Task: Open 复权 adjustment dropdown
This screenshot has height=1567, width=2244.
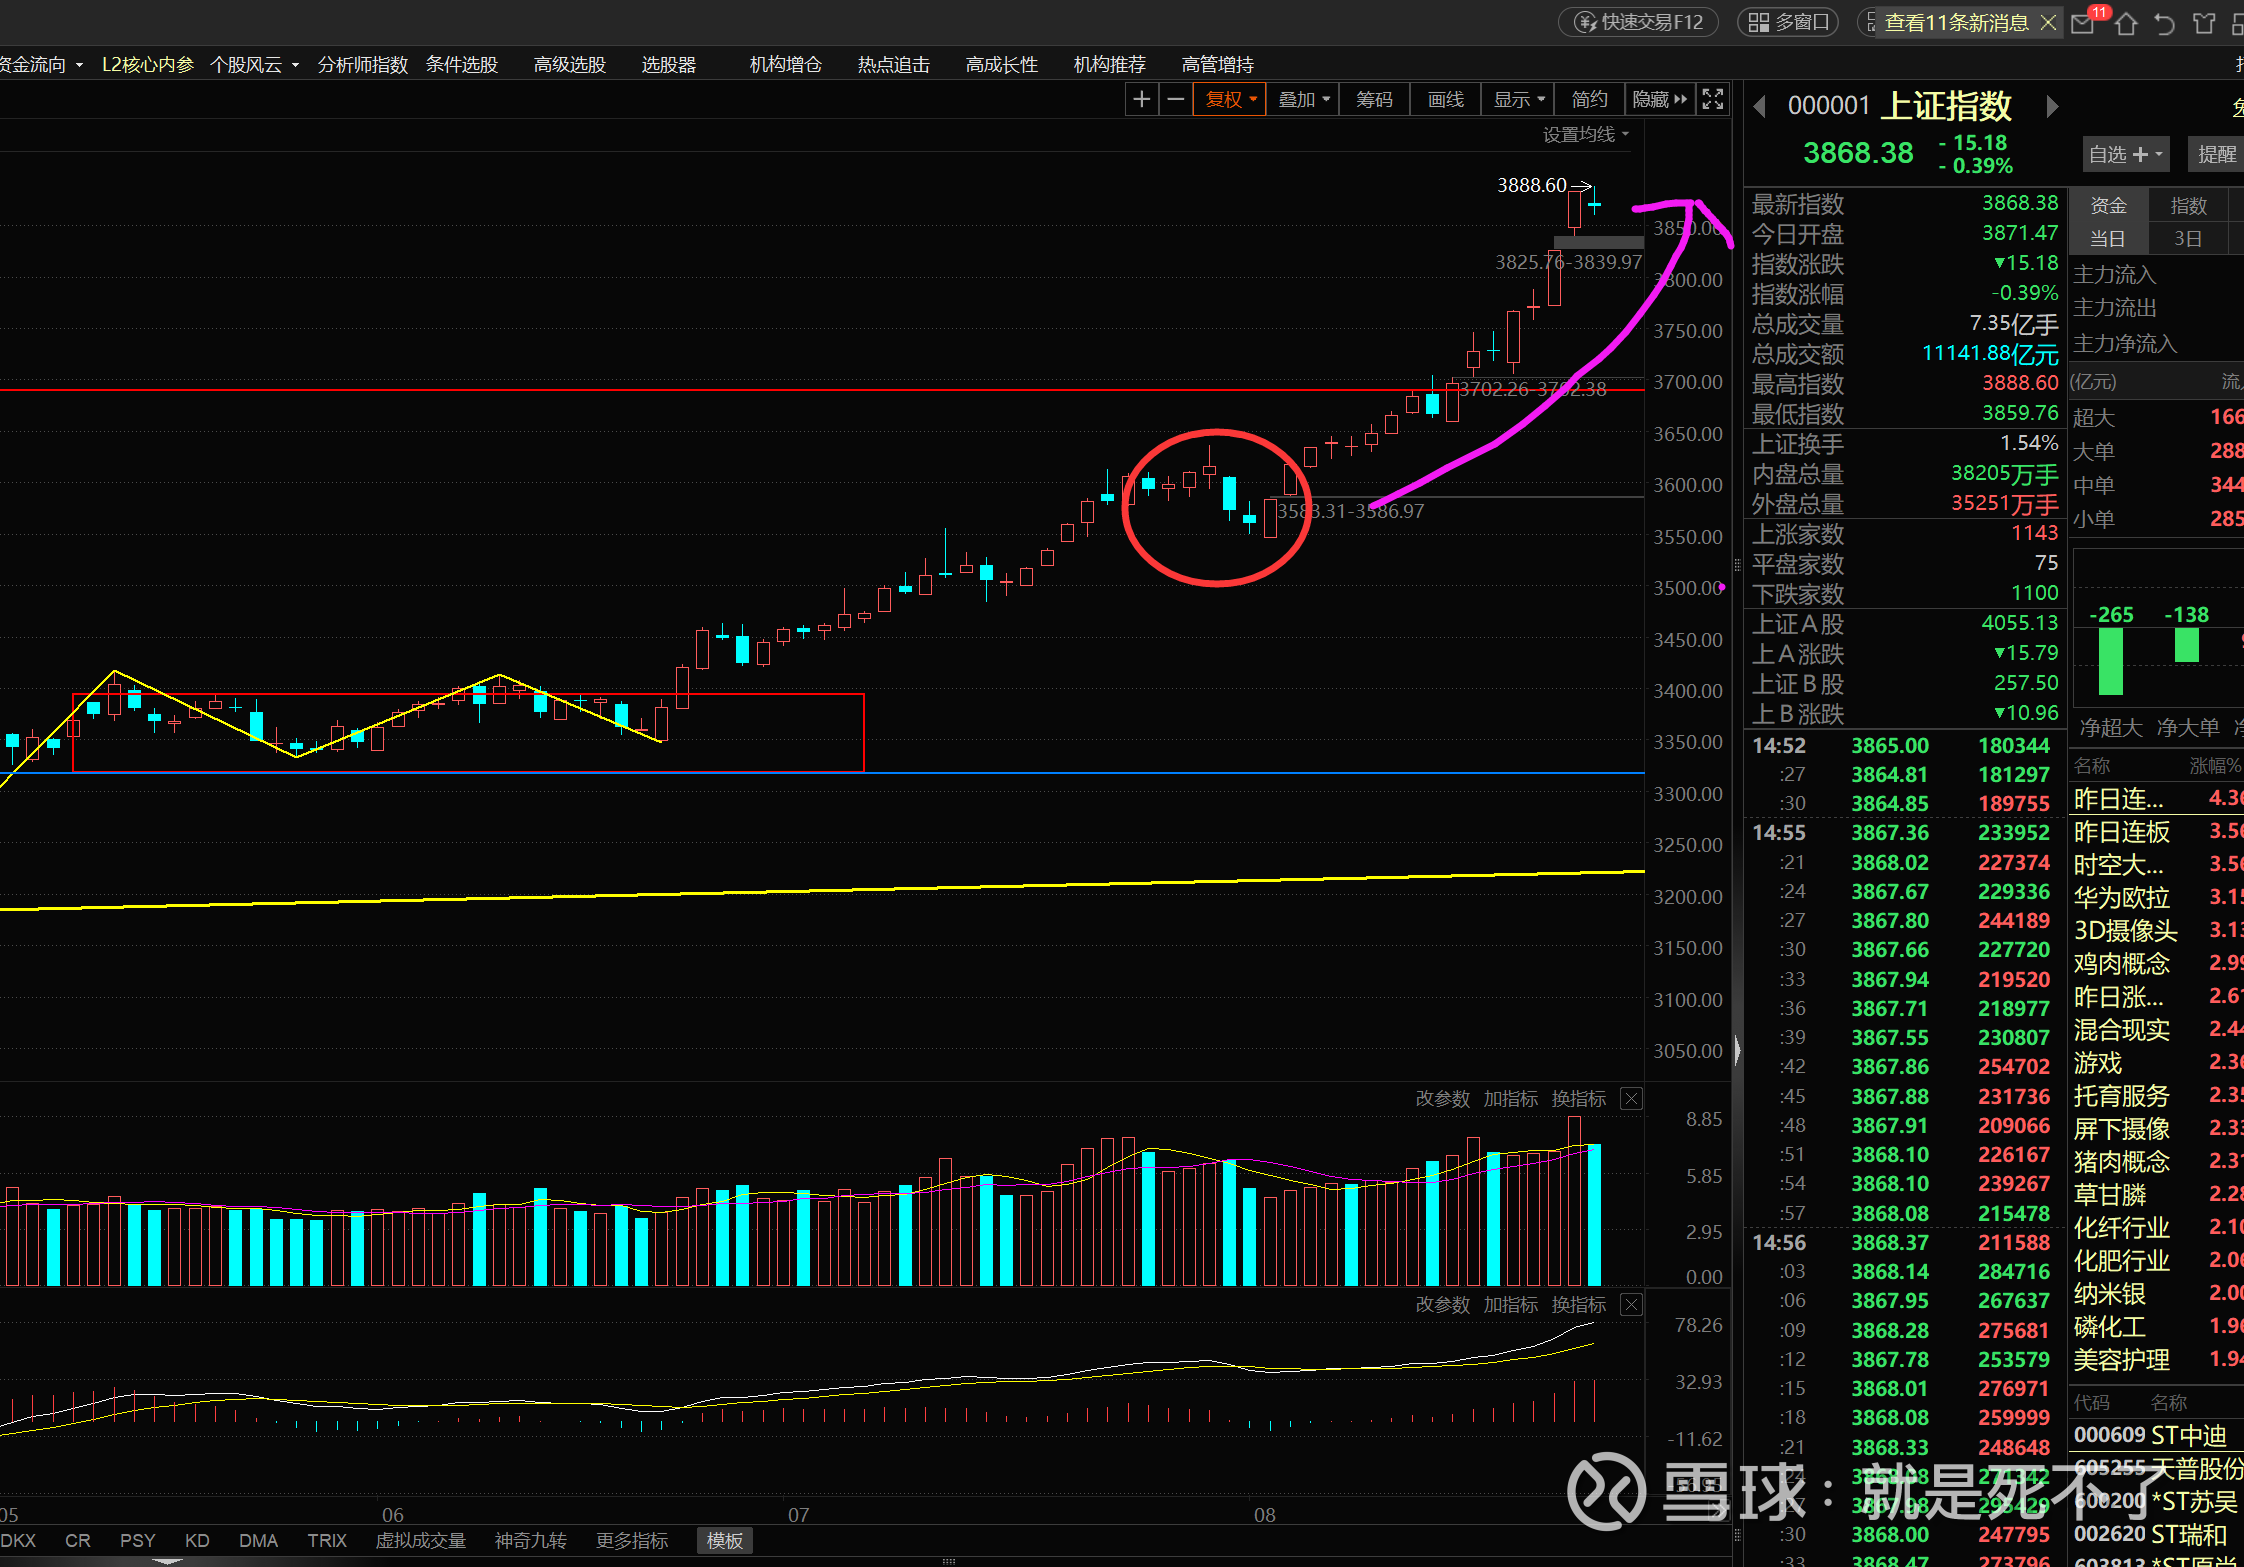Action: (1230, 99)
